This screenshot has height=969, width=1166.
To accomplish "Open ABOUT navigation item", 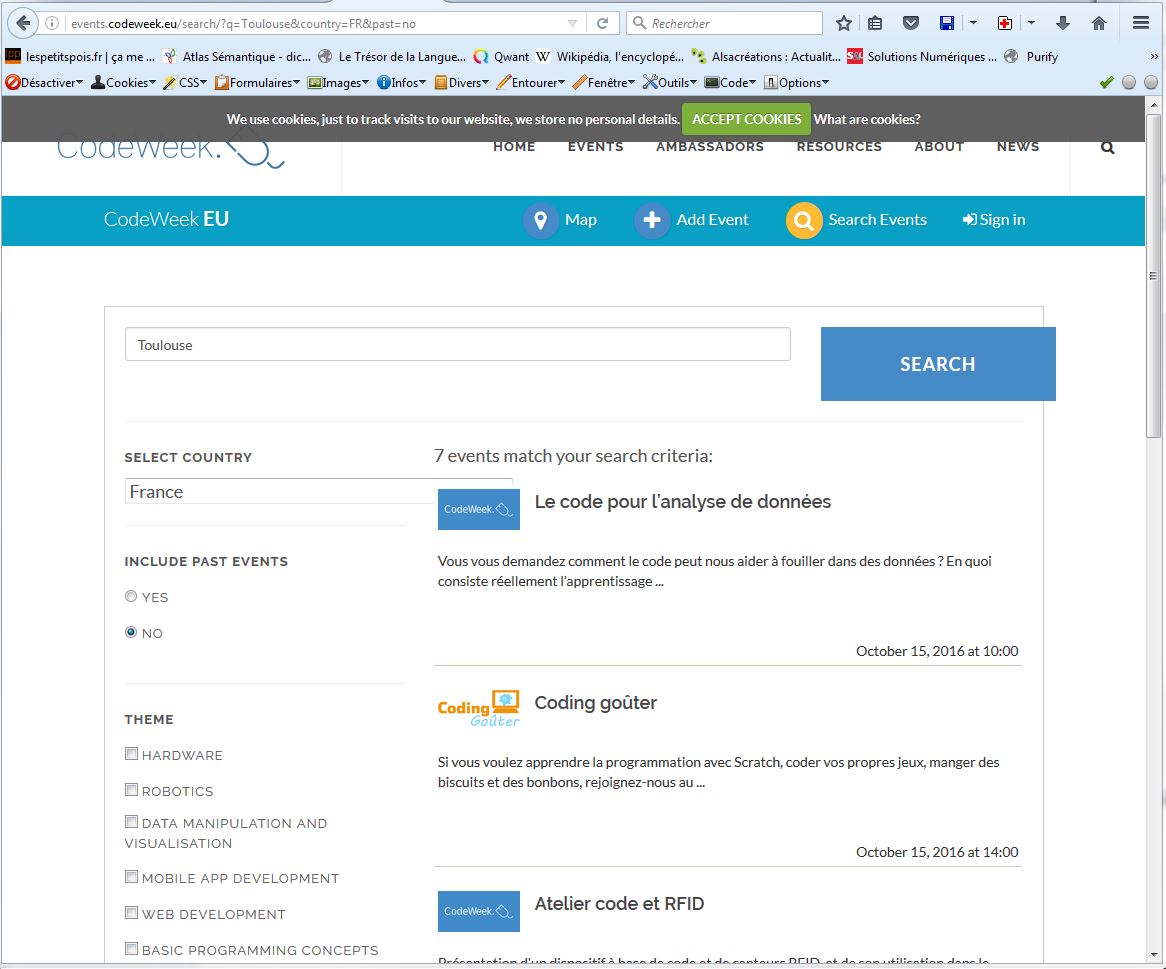I will coord(939,147).
